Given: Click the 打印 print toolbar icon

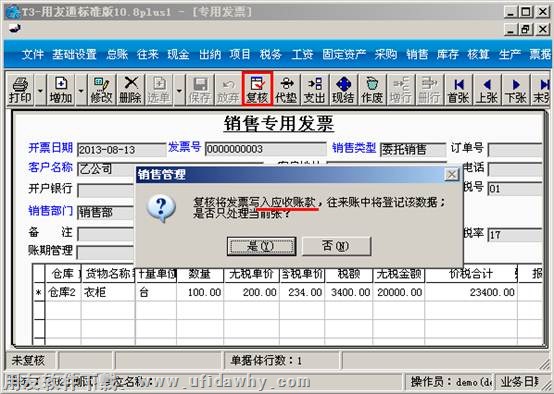Looking at the screenshot, I should click(20, 90).
